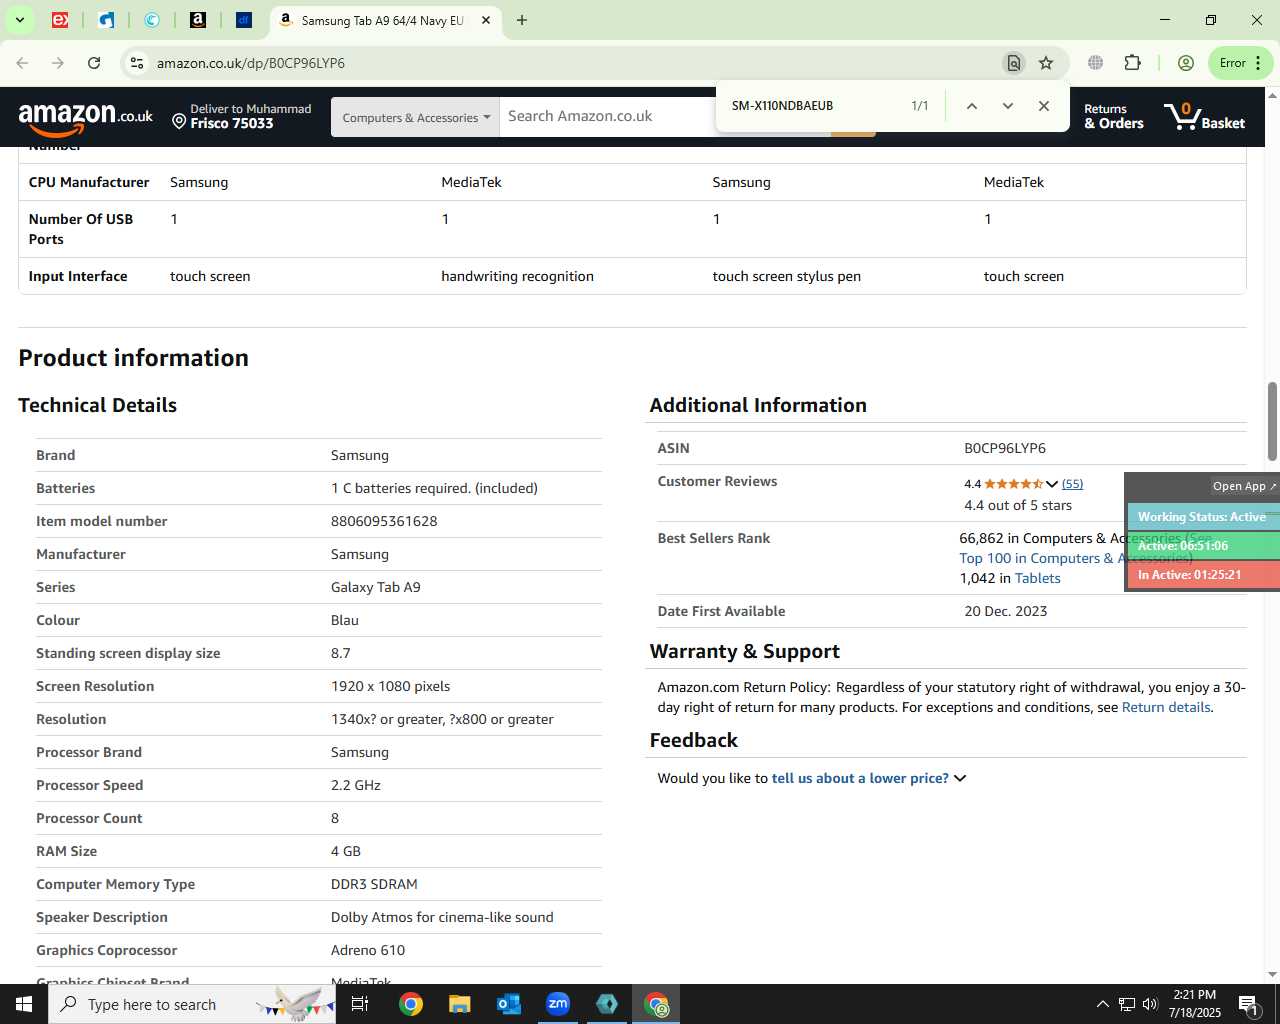
Task: Bookmark this page with the star icon
Action: point(1046,63)
